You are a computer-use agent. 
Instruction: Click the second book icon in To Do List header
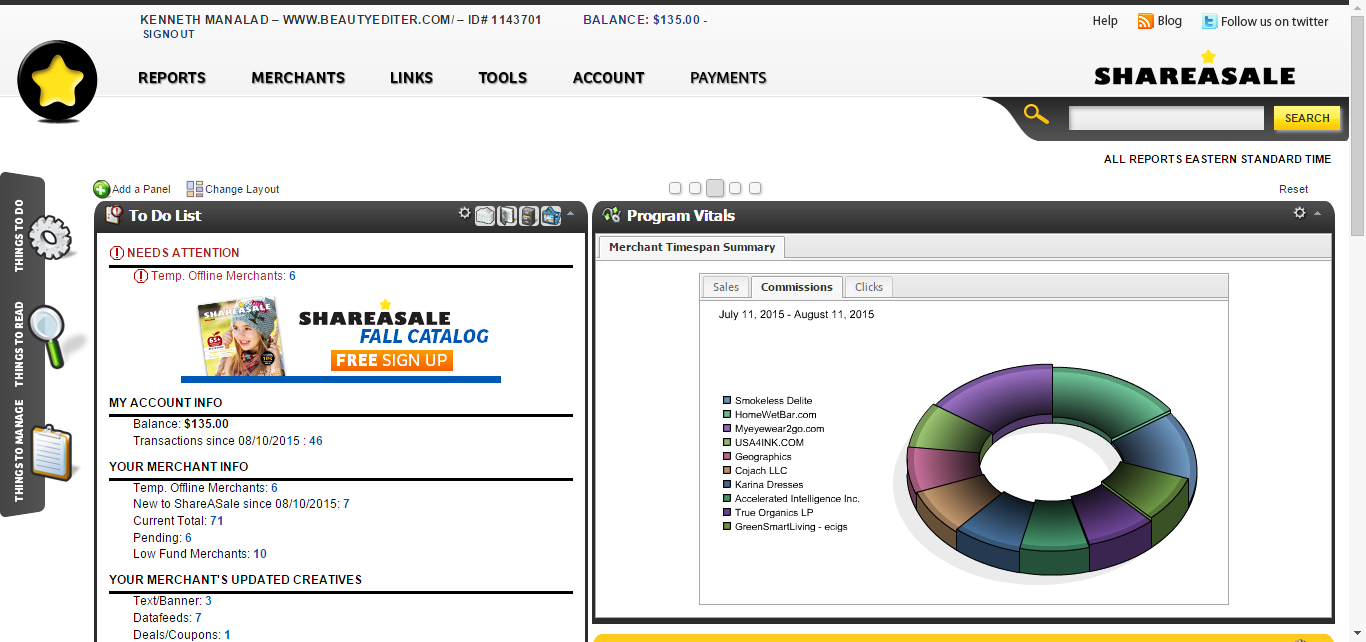pos(507,215)
